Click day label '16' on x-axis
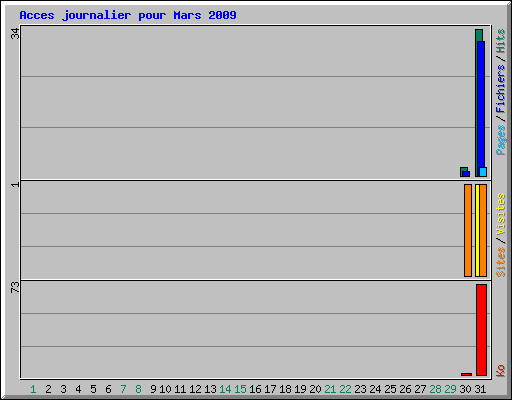 click(255, 389)
